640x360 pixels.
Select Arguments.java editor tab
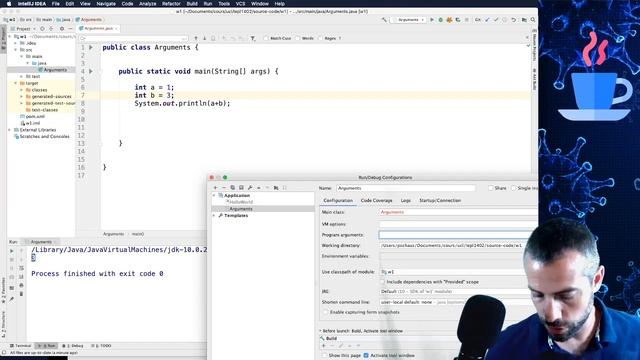click(98, 29)
